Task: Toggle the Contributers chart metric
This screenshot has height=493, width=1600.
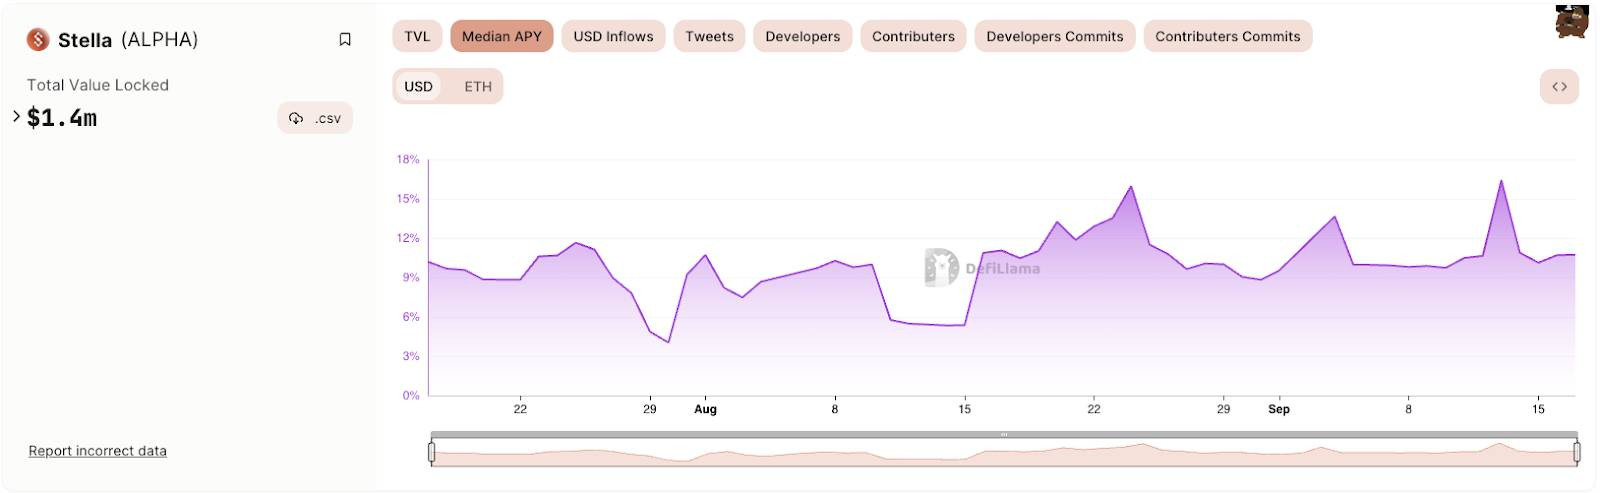Action: point(913,36)
